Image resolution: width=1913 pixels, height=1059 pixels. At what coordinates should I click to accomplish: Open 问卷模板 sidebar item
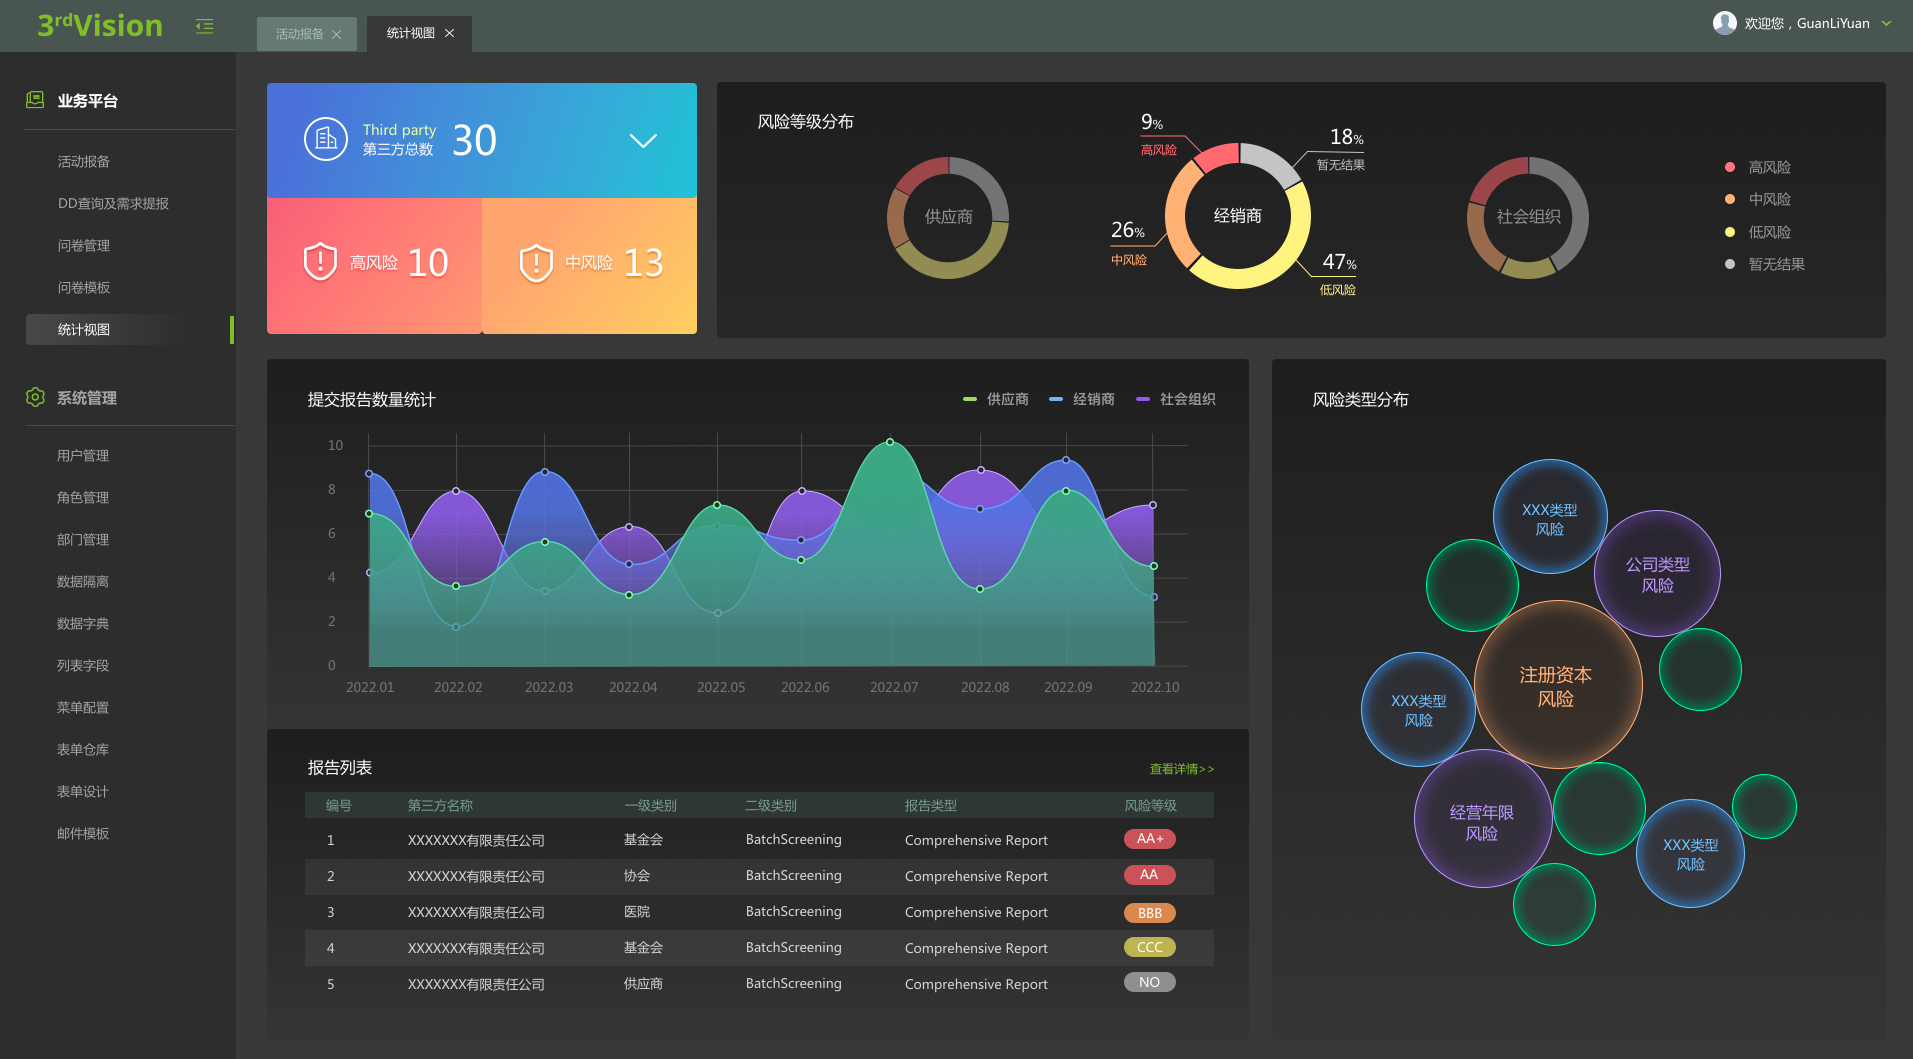point(84,287)
